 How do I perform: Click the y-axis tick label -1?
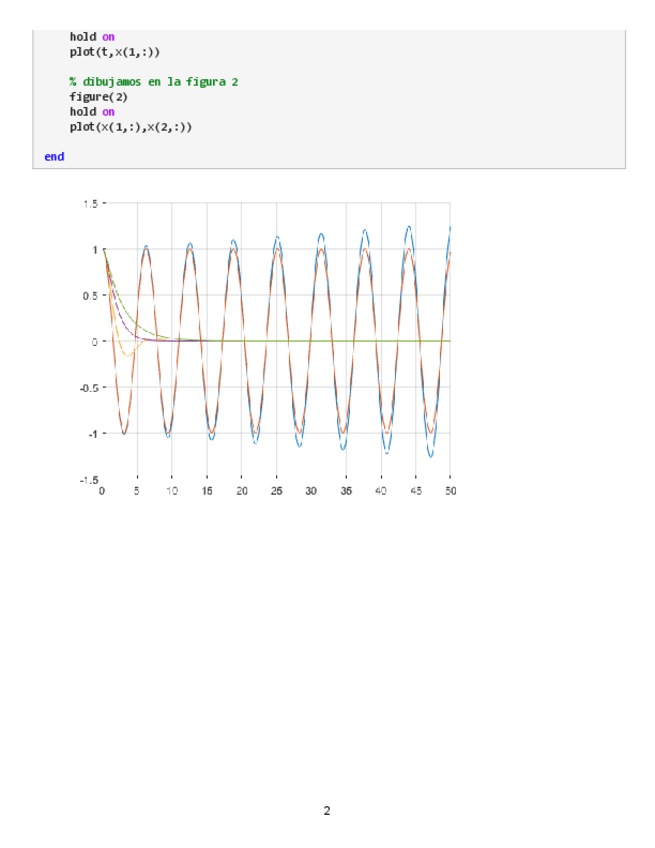tap(91, 433)
